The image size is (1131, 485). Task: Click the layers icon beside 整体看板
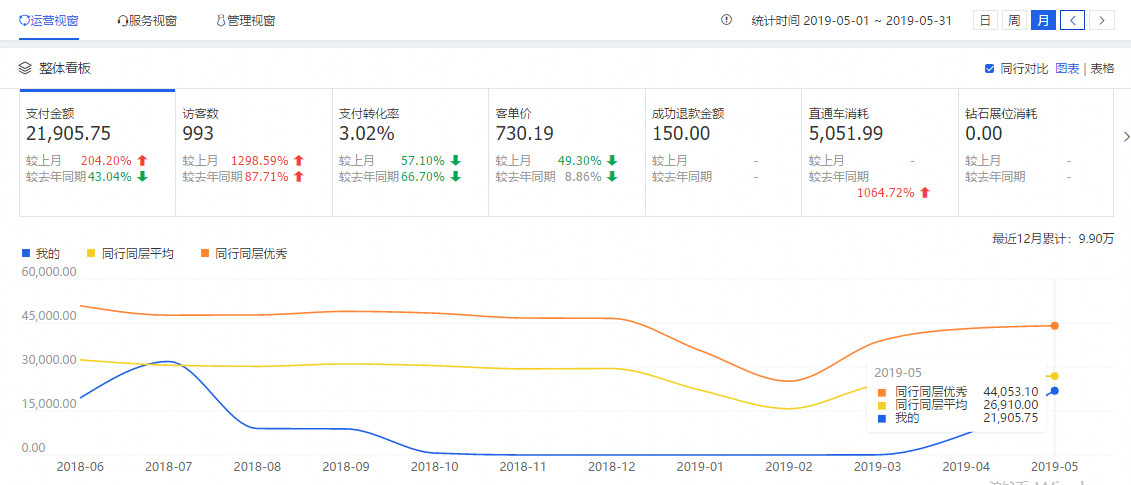coord(26,68)
